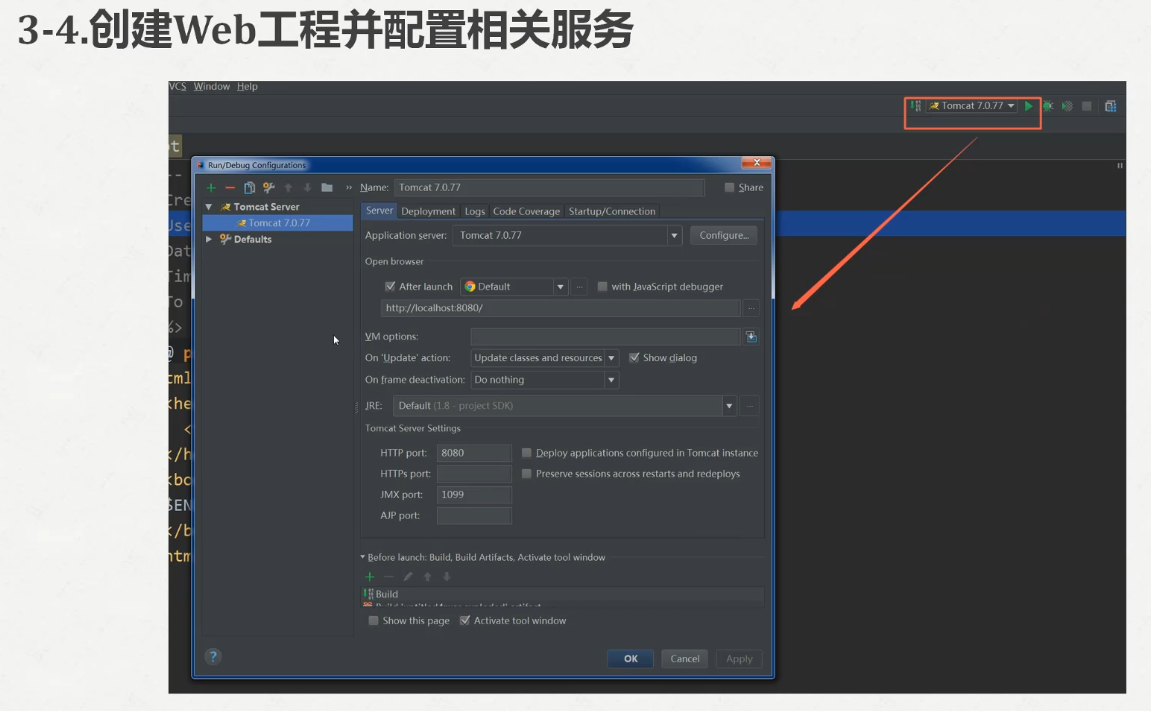Open browser Default dropdown
1151x711 pixels.
click(560, 287)
